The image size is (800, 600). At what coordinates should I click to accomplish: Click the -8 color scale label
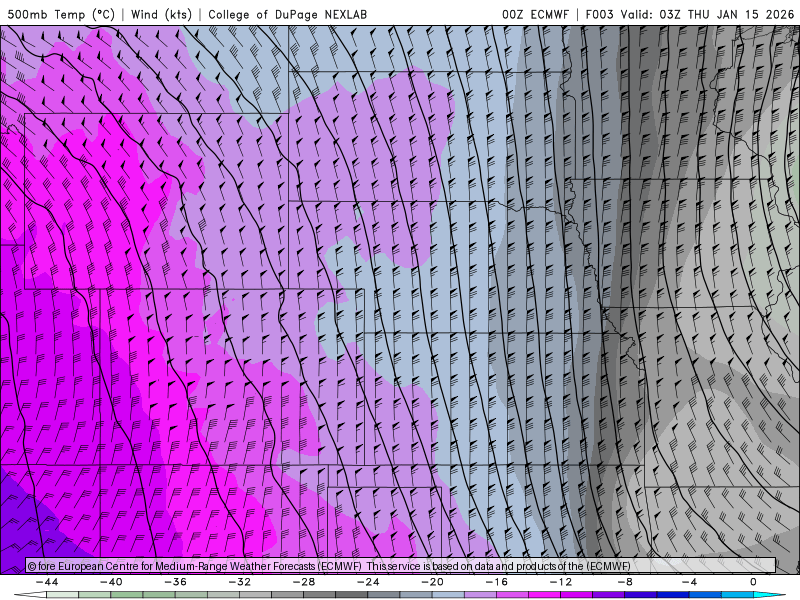(625, 582)
